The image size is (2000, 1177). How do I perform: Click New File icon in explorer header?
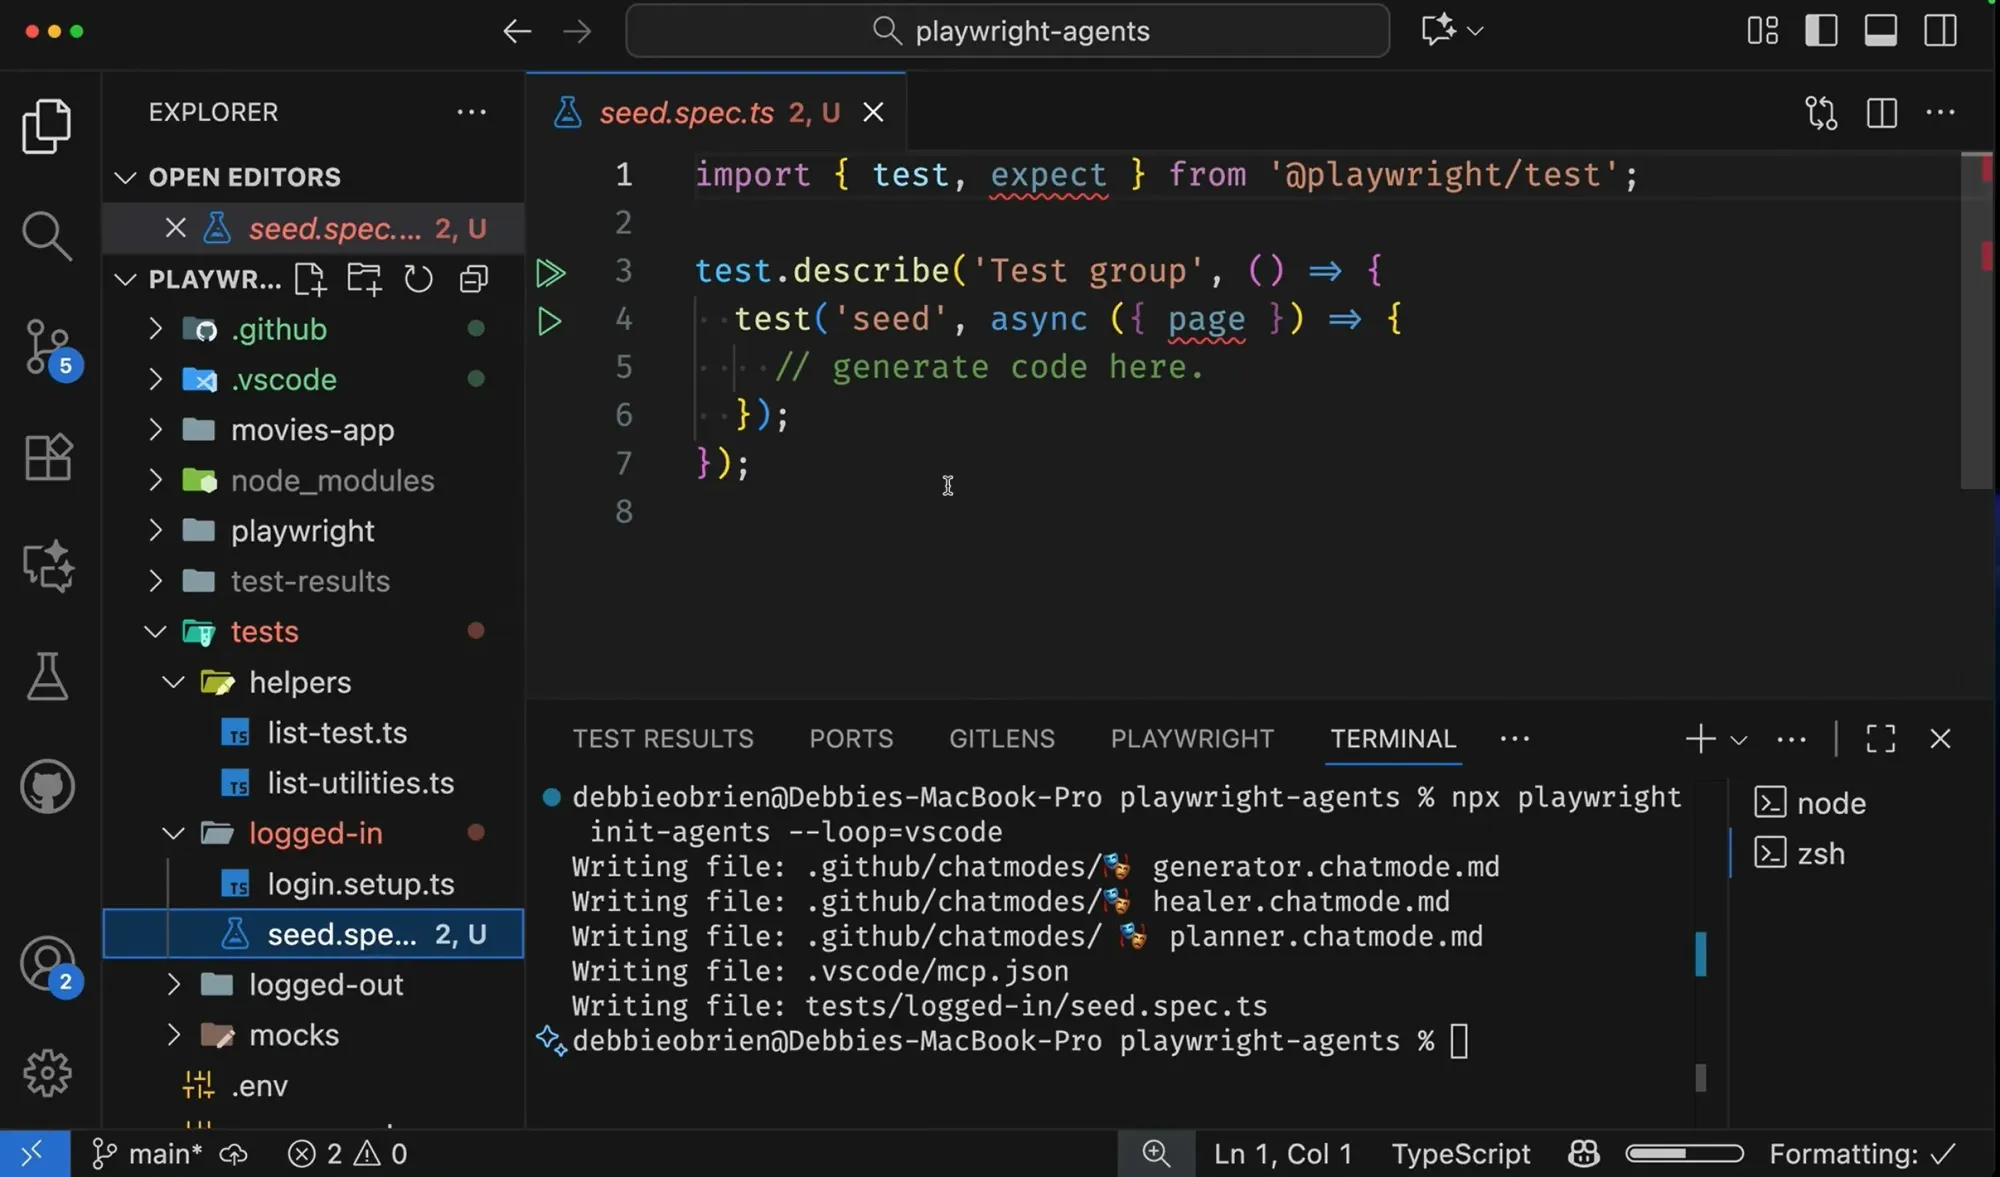click(x=310, y=279)
